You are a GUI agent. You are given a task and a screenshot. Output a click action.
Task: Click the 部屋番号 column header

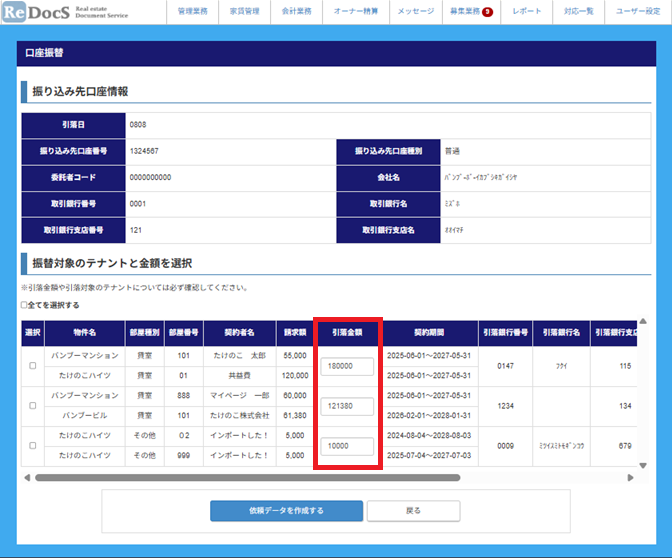183,333
